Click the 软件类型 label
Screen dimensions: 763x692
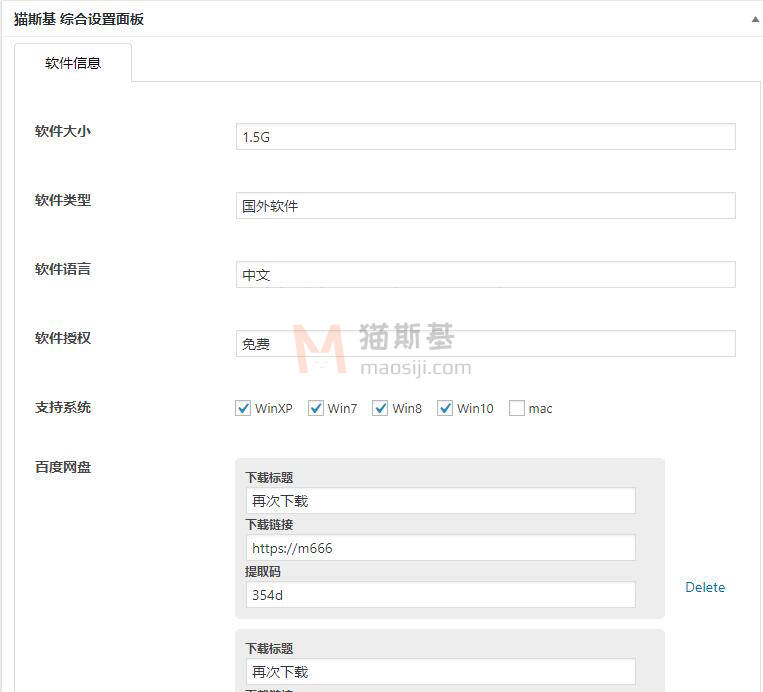click(63, 200)
